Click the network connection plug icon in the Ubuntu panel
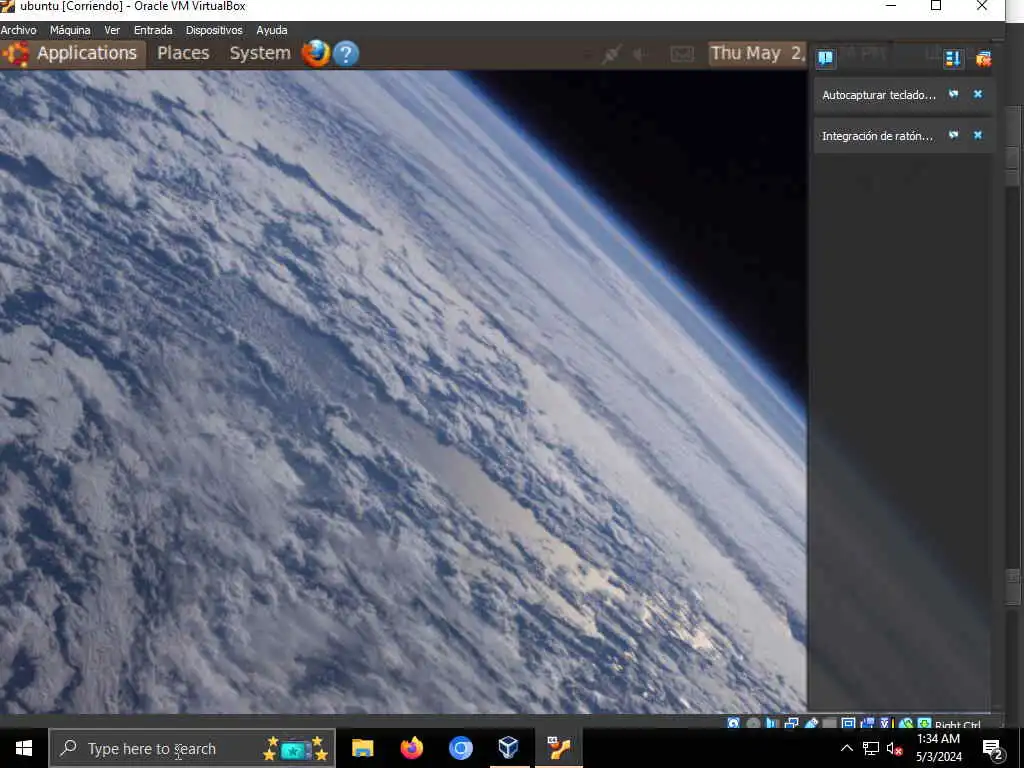 point(611,54)
